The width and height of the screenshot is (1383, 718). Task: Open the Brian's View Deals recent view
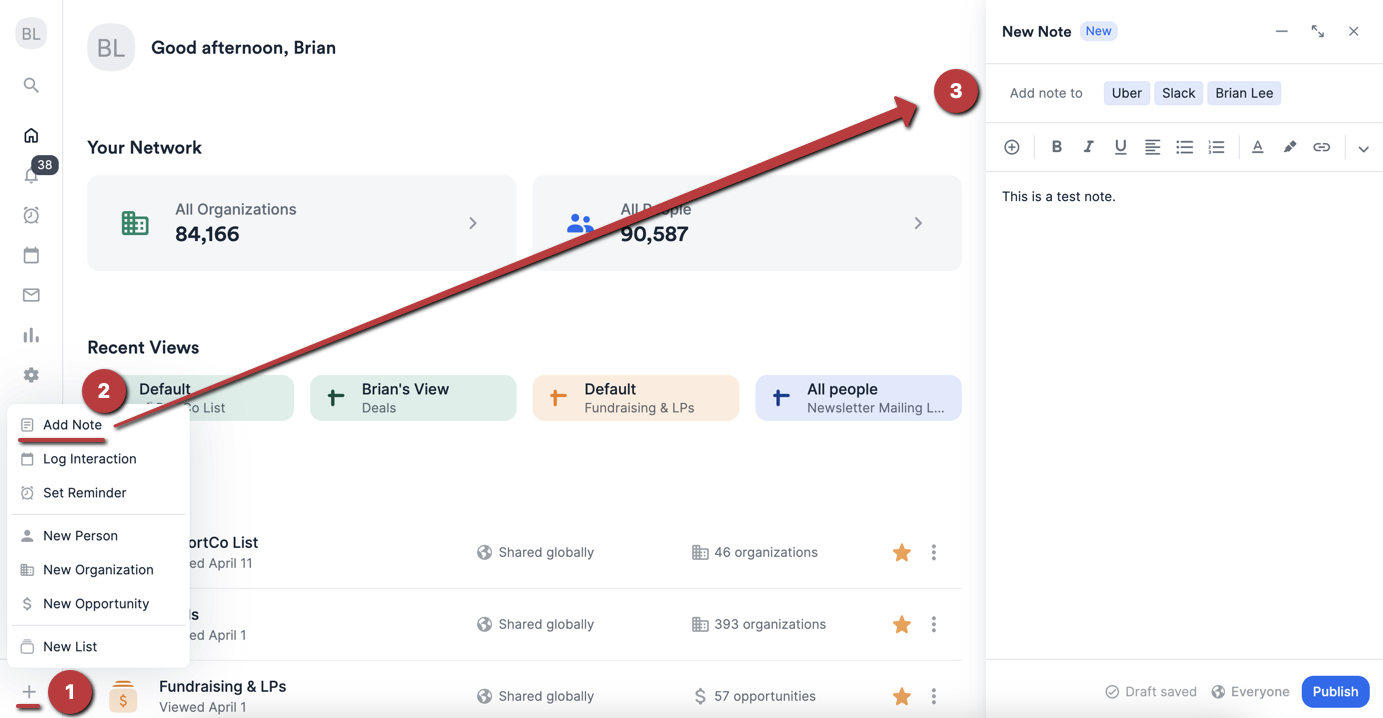412,397
